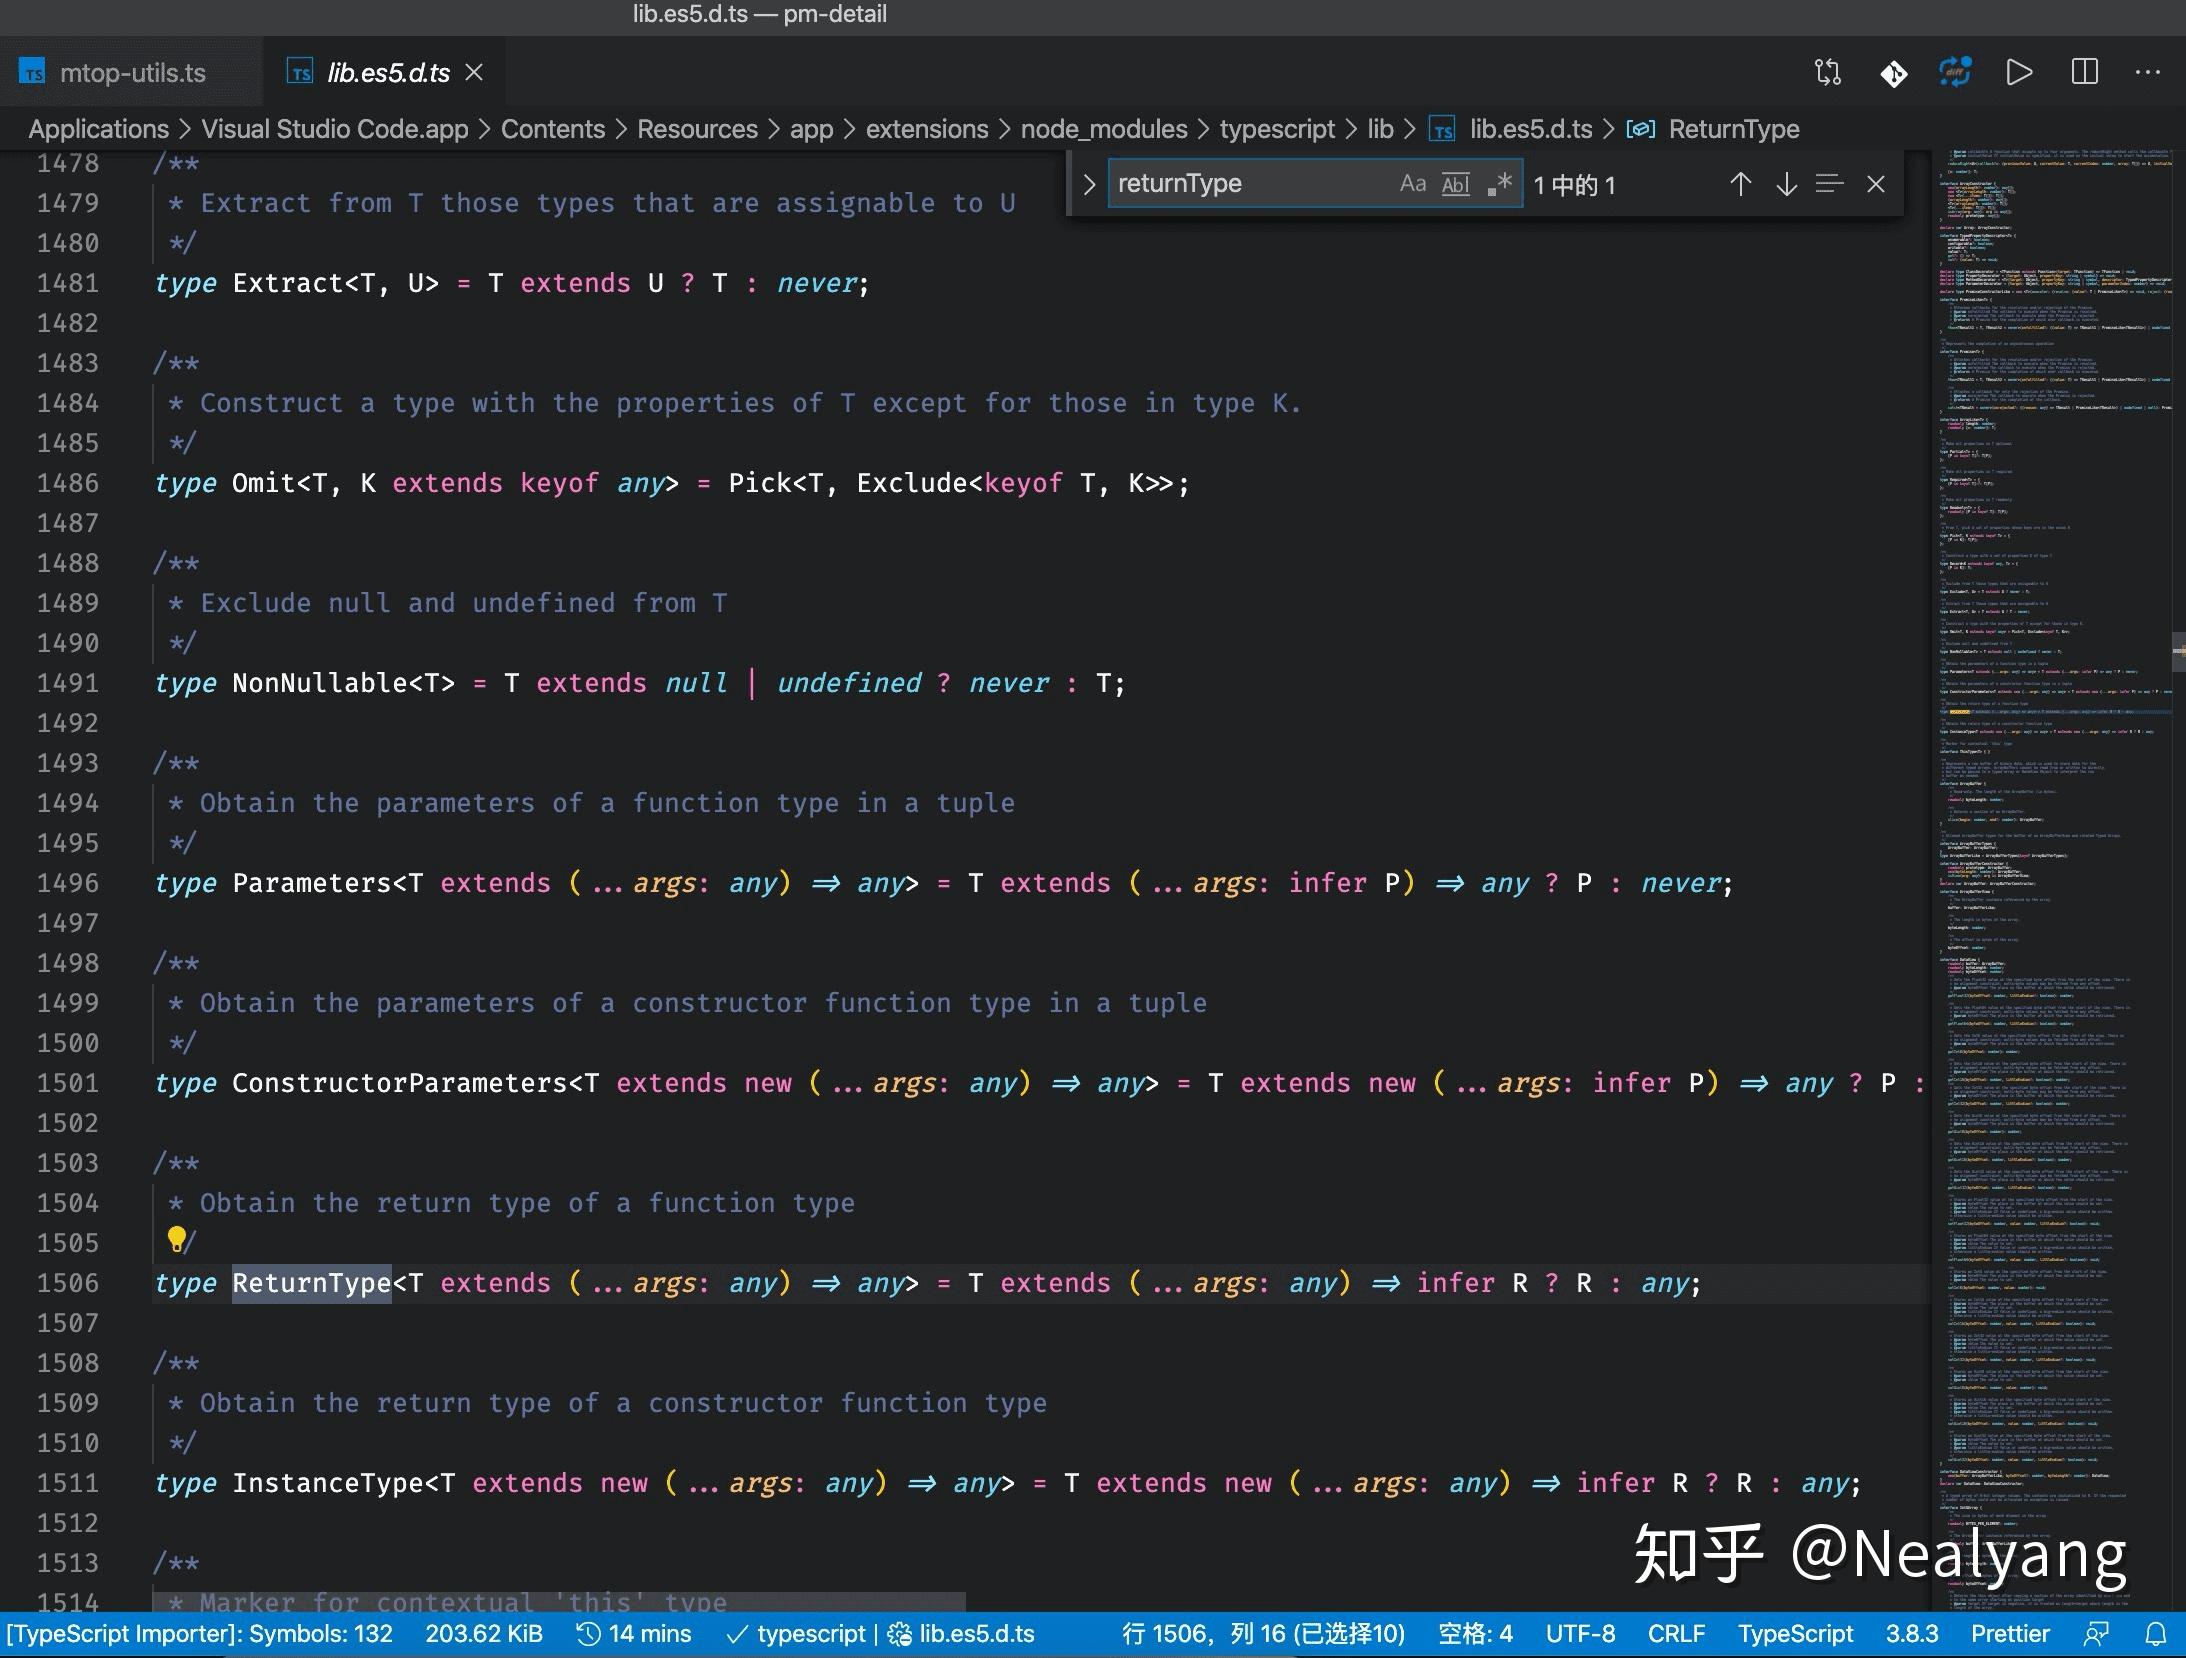Click the minimap on the right edge
The height and width of the screenshot is (1658, 2186).
coord(2050,800)
